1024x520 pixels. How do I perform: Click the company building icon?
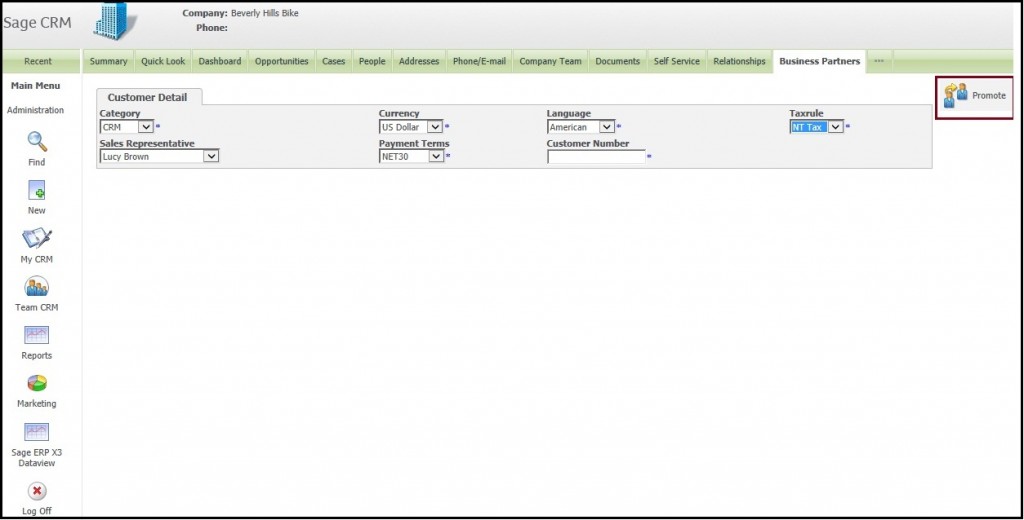[x=115, y=21]
